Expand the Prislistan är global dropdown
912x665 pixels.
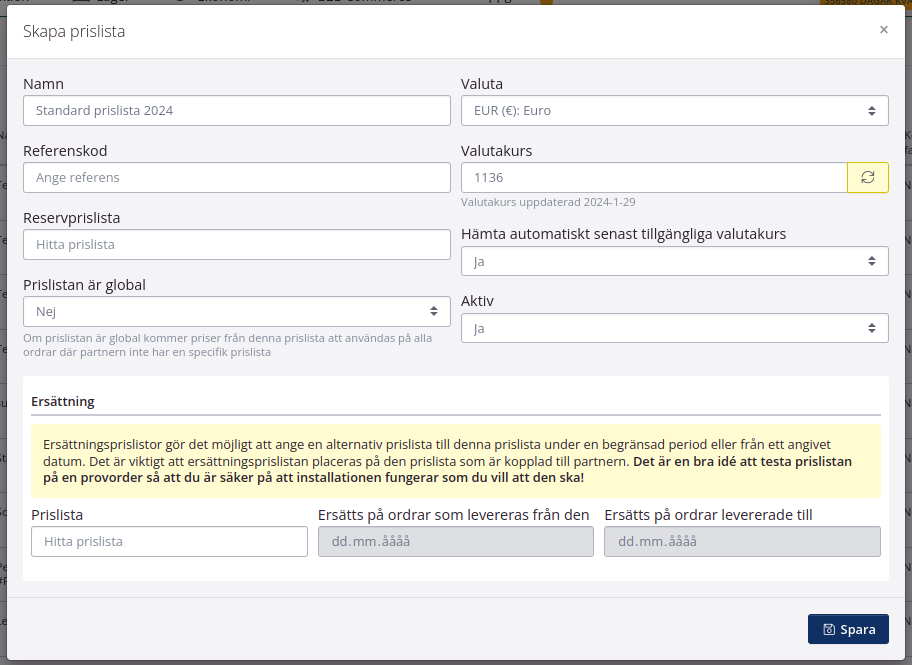point(236,311)
